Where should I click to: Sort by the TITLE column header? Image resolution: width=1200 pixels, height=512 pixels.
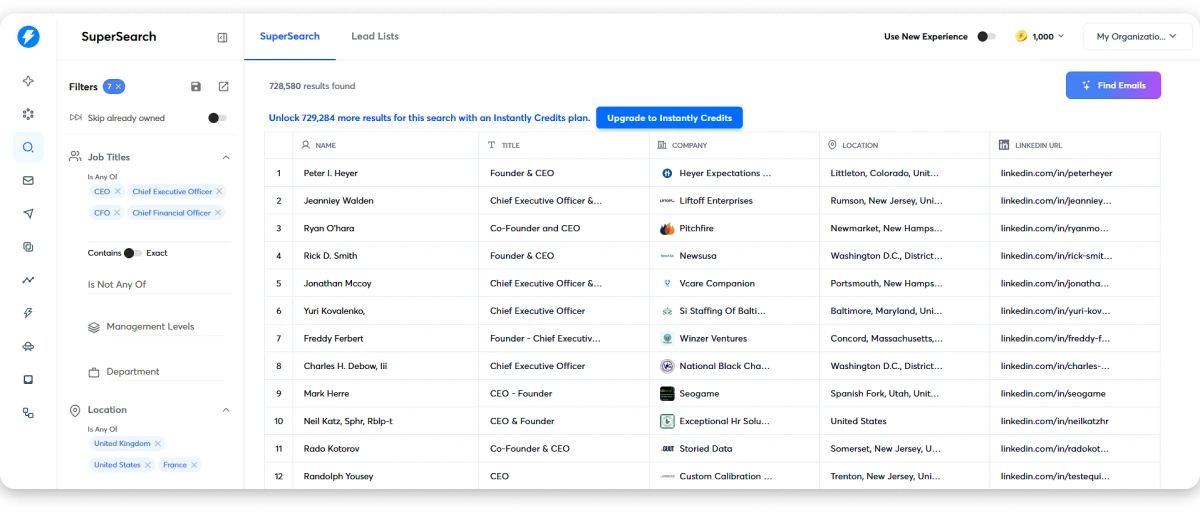[510, 145]
